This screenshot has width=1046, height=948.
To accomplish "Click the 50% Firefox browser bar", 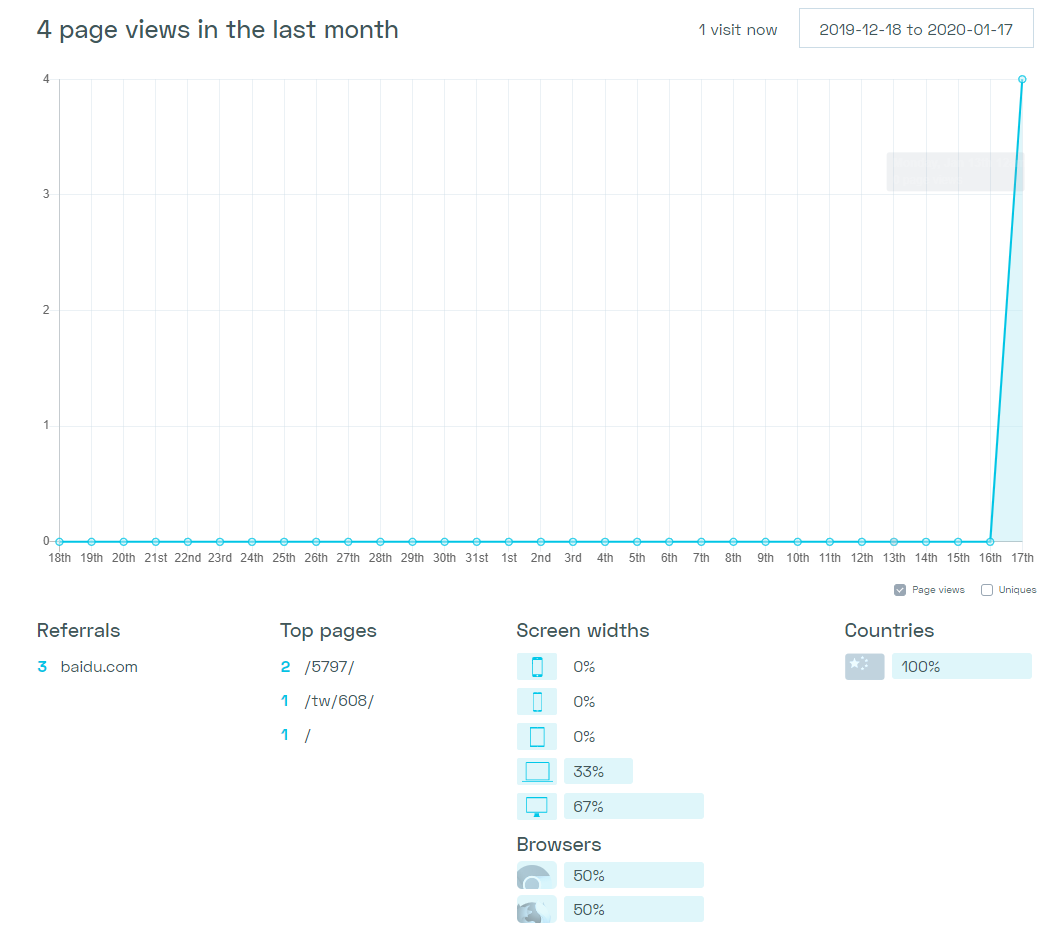I will click(634, 909).
